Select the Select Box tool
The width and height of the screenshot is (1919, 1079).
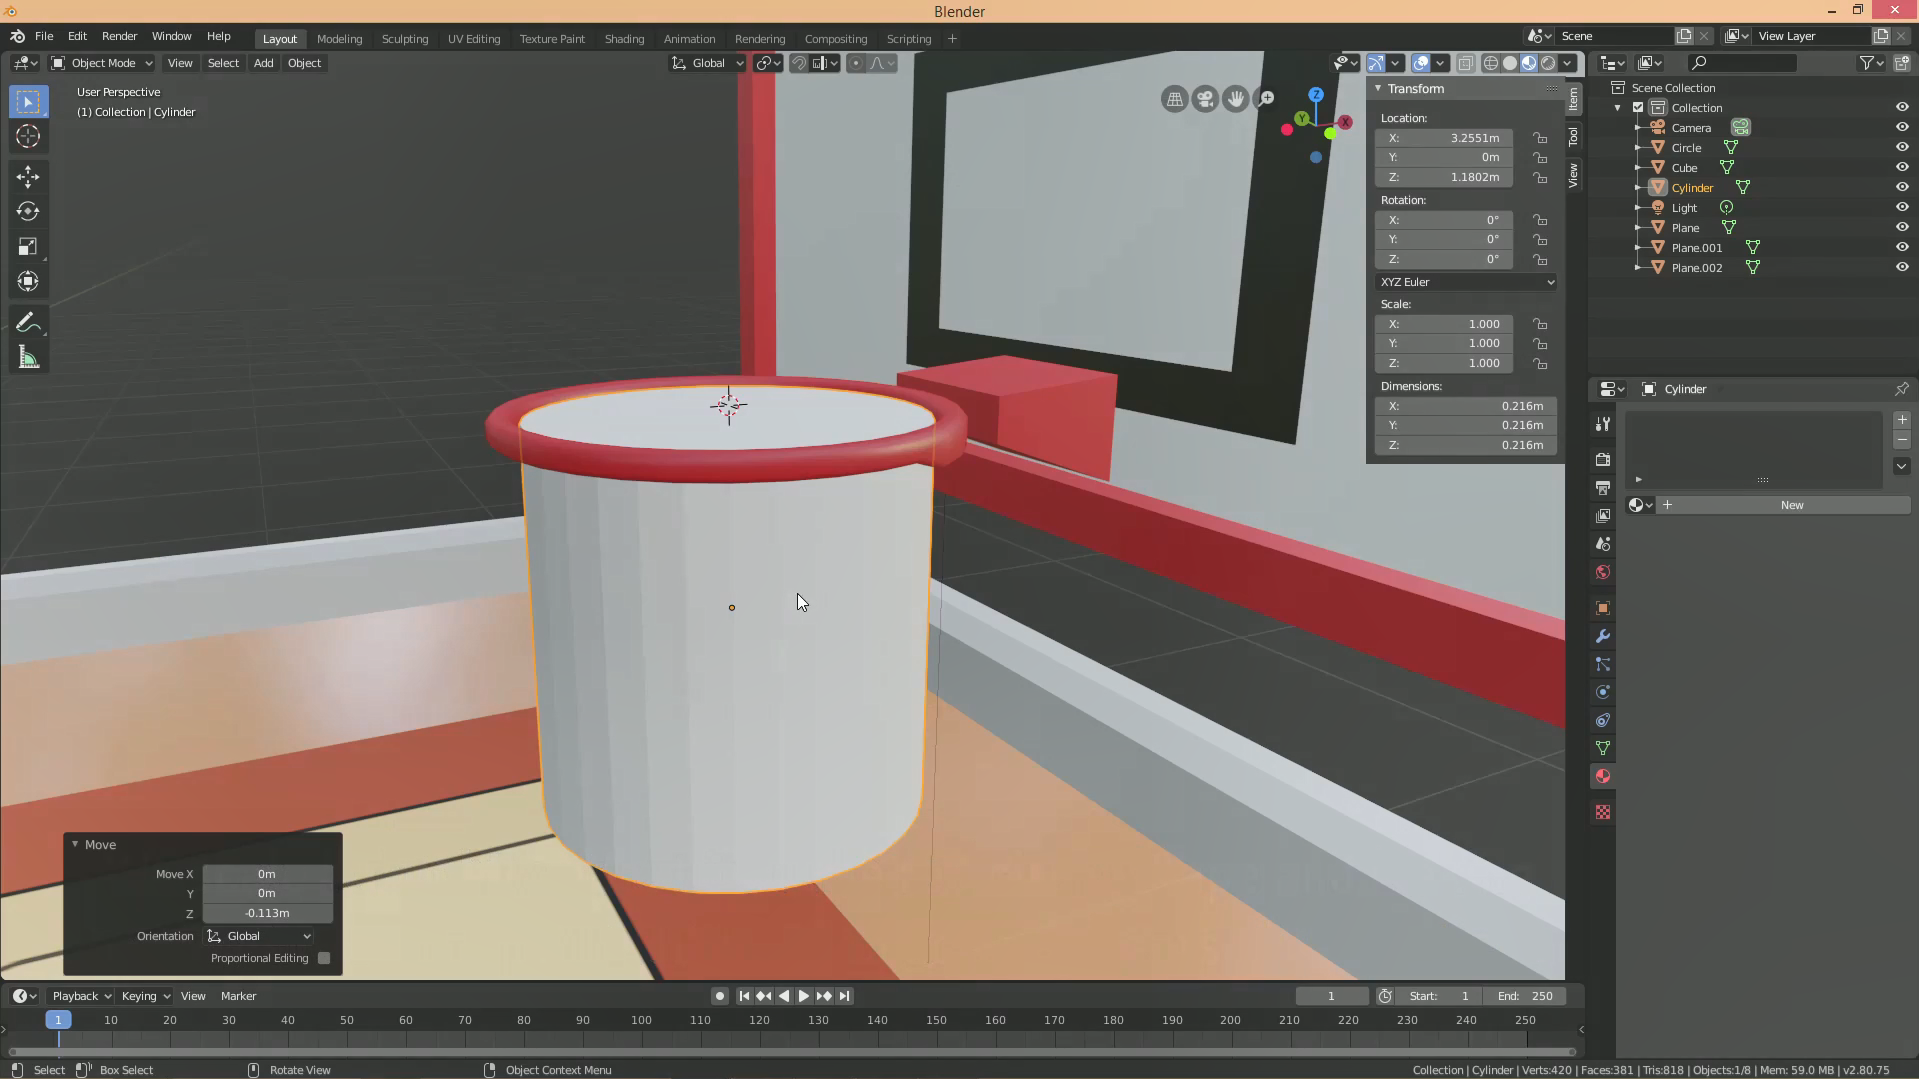click(x=28, y=102)
